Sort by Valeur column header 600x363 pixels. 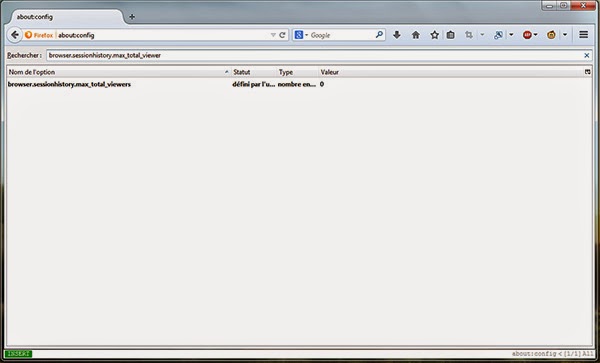(x=451, y=72)
